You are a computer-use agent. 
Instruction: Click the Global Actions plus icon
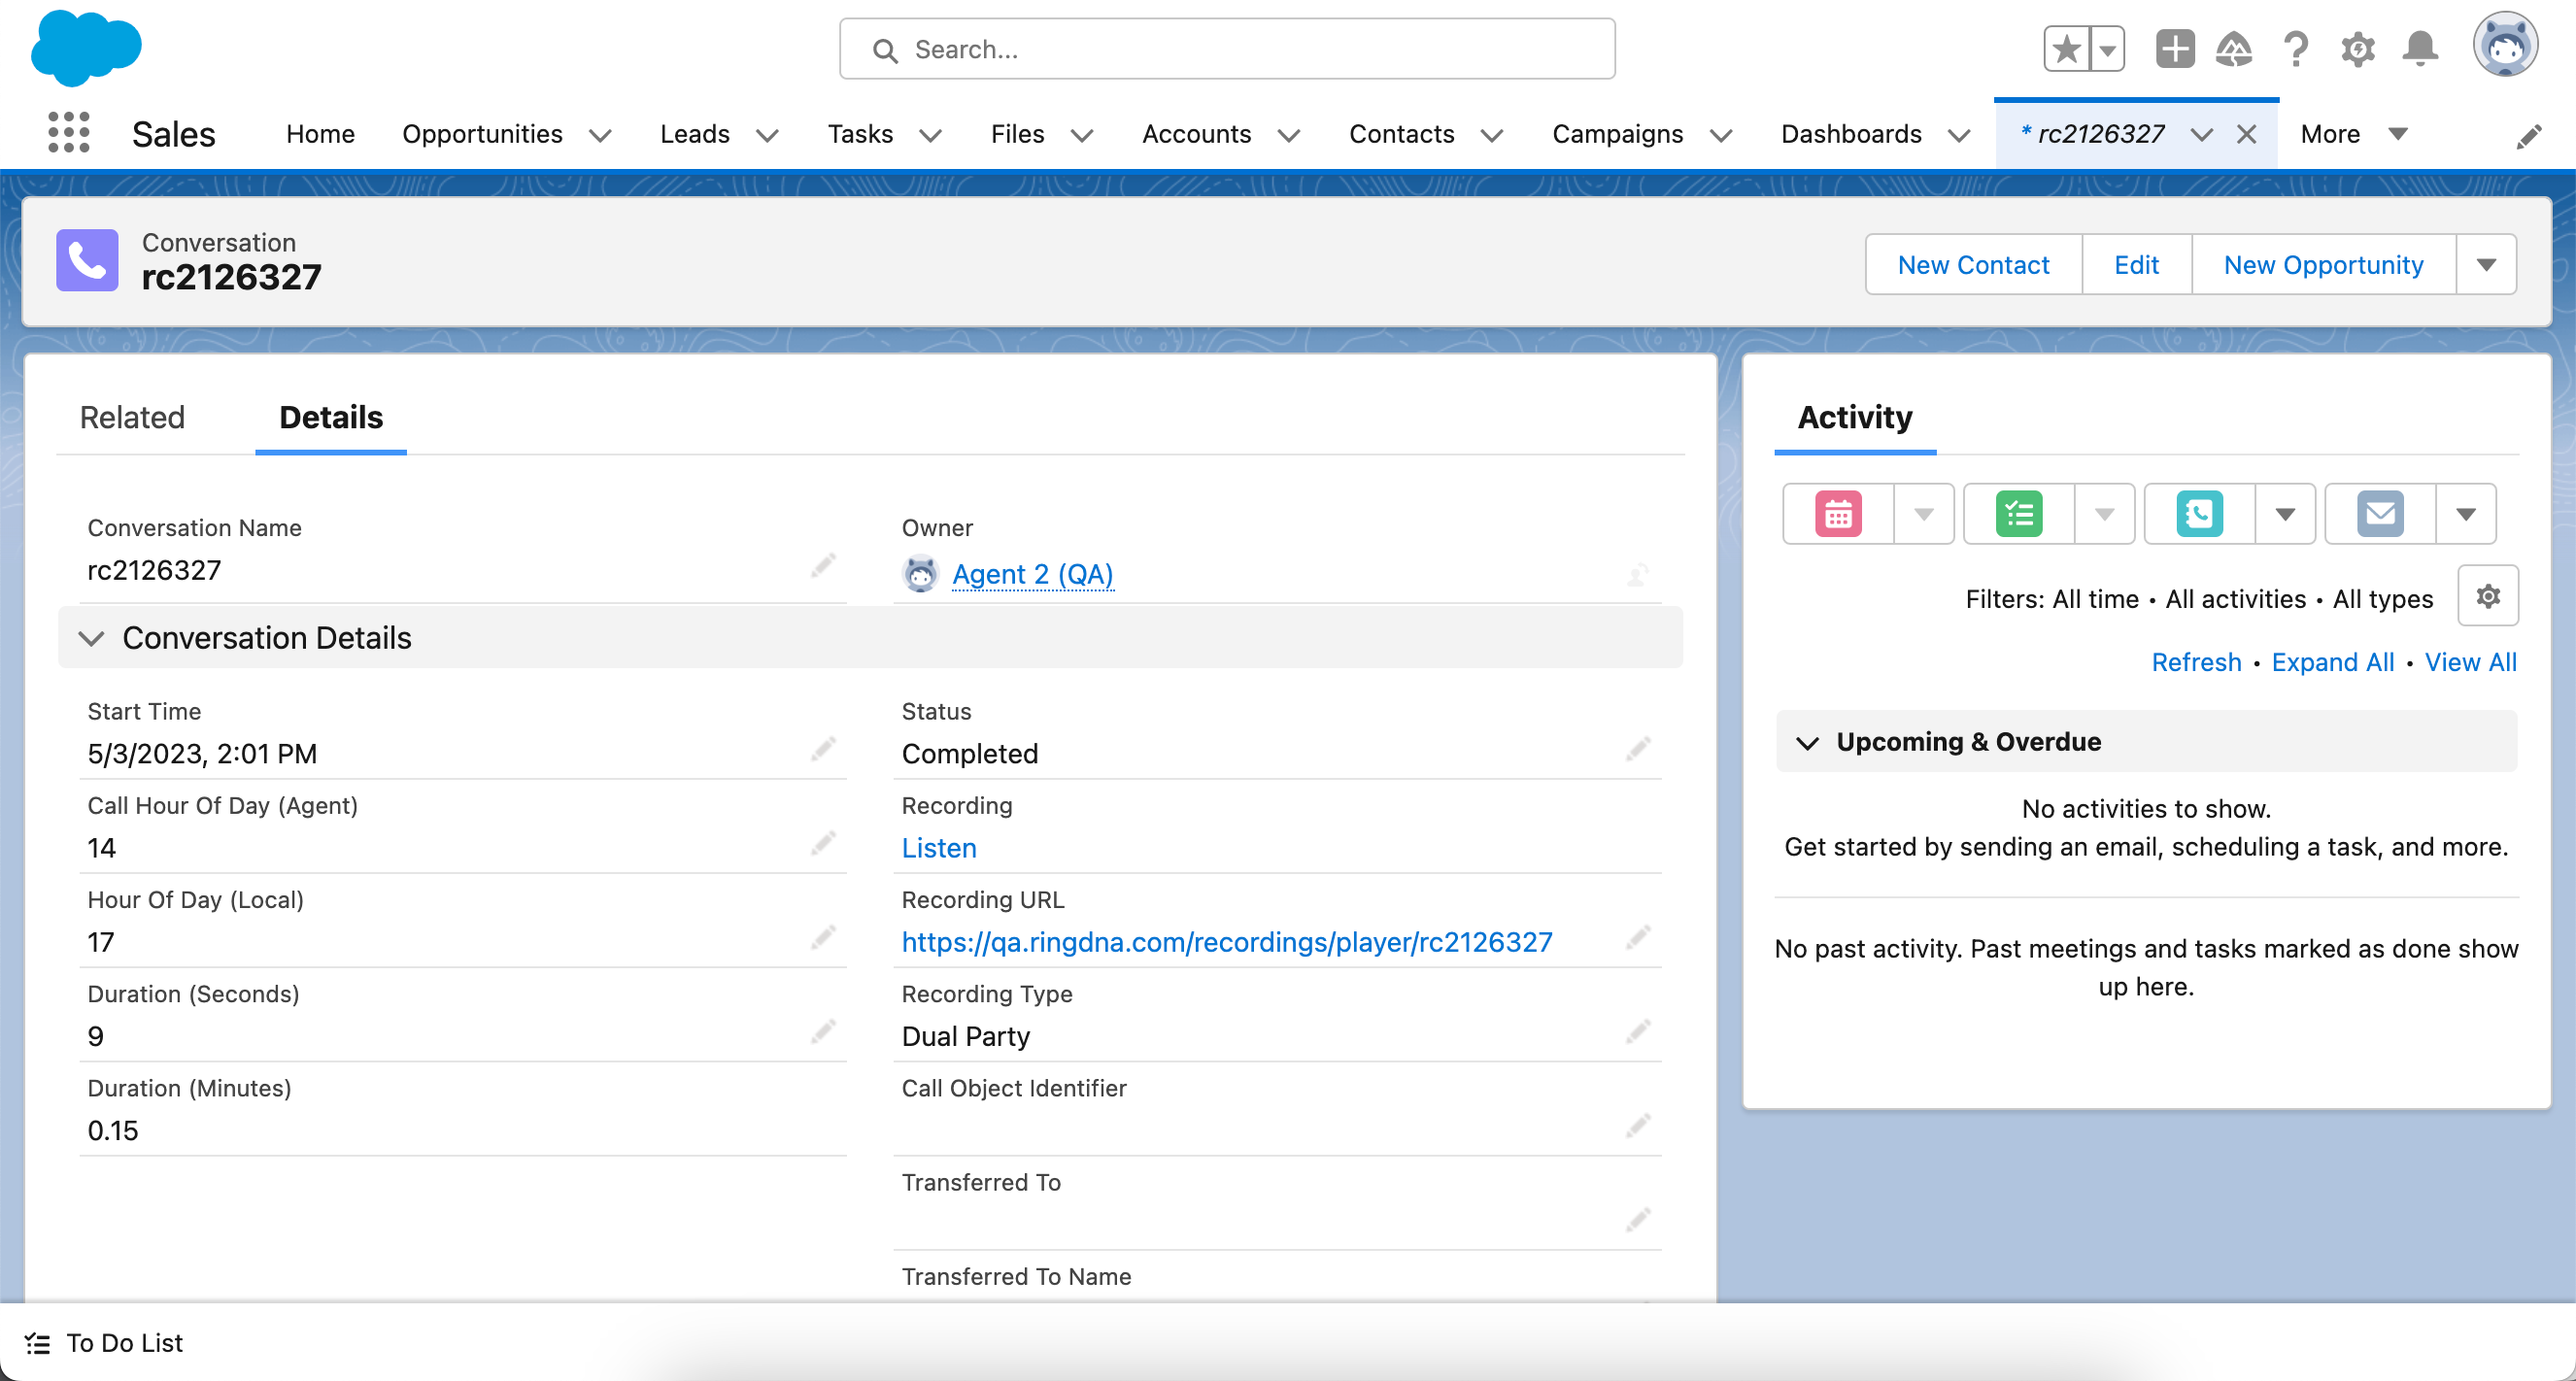pos(2174,48)
